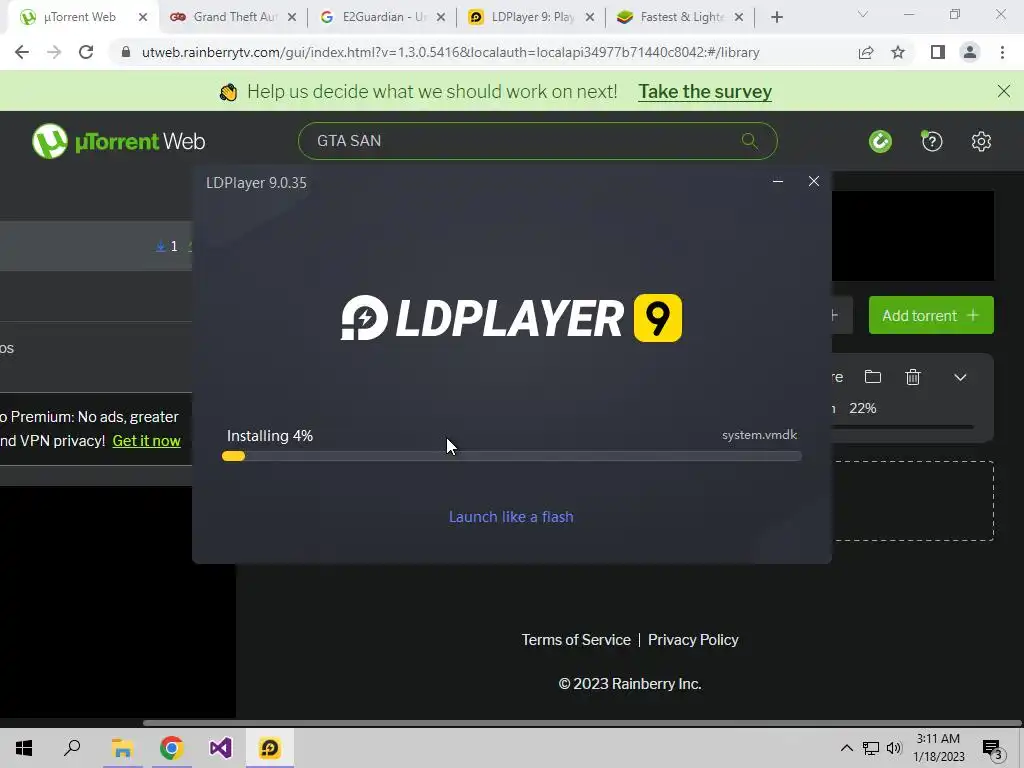Open torrent folder location icon
The height and width of the screenshot is (768, 1024).
[x=873, y=377]
